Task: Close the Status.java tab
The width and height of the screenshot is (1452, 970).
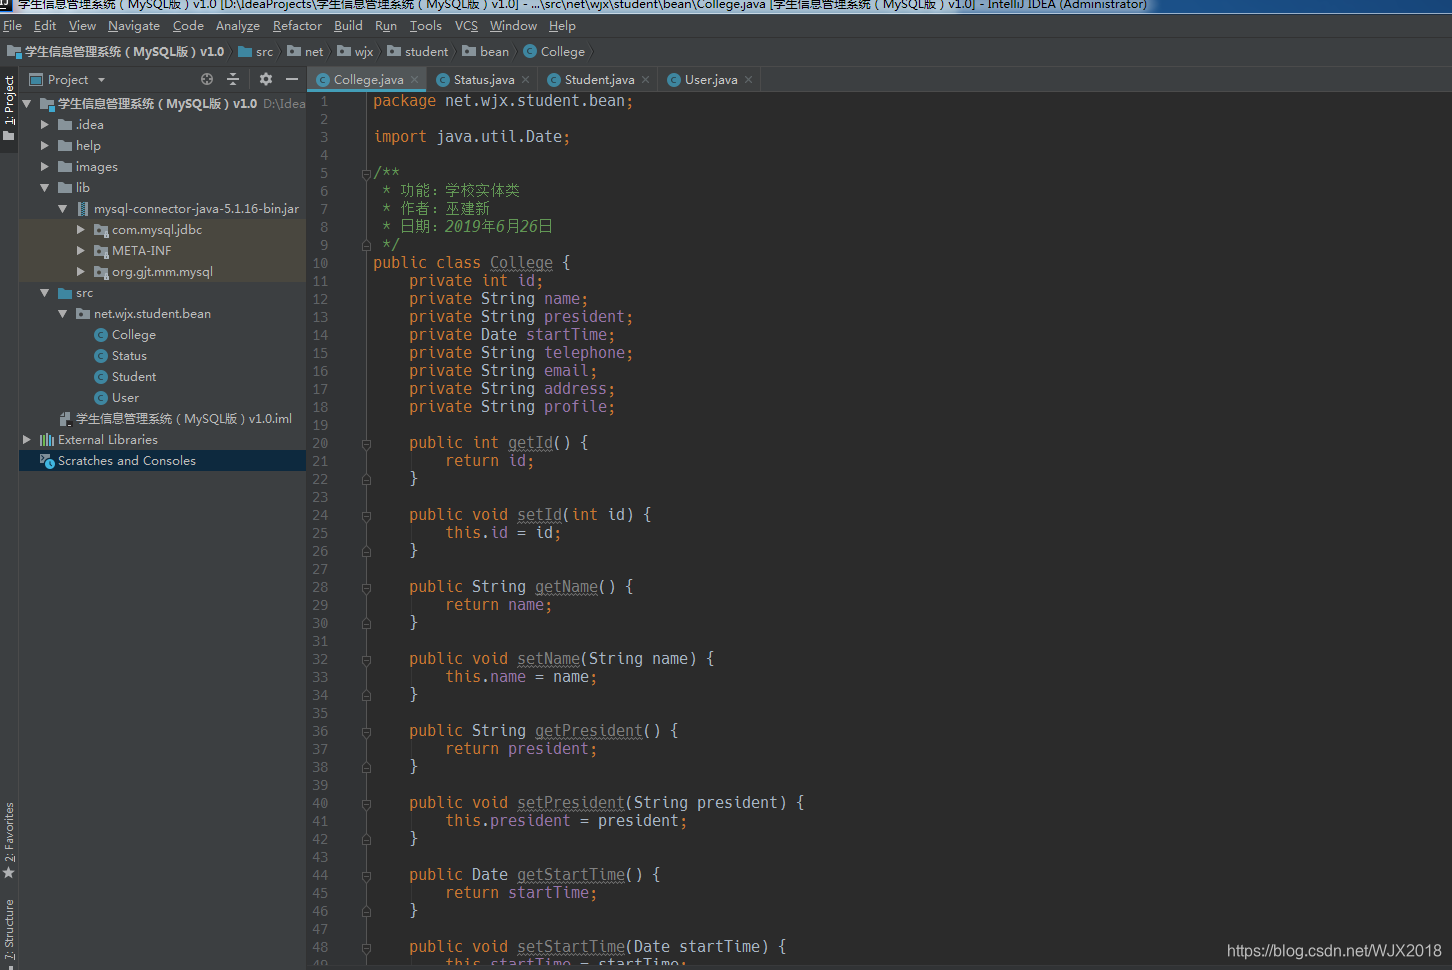Action: pos(525,80)
